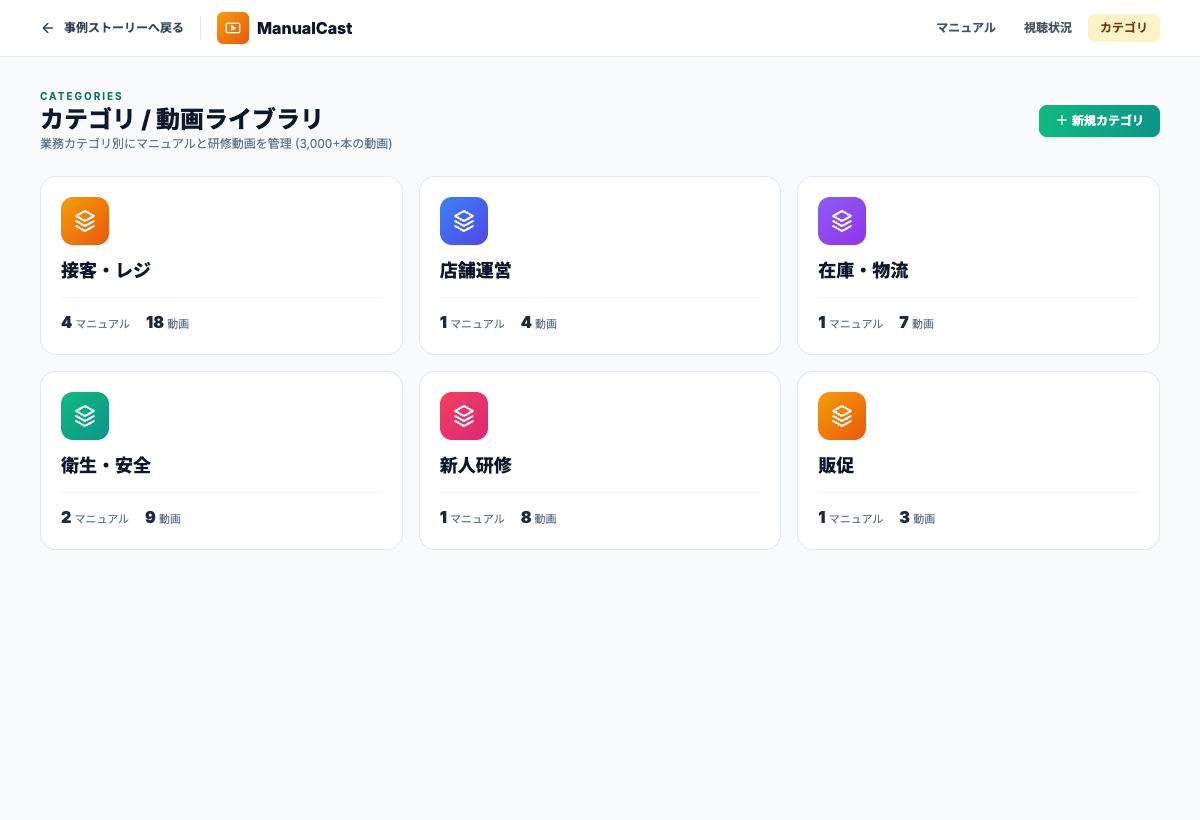Click the green layers icon for 衛生・安全
The height and width of the screenshot is (820, 1200).
click(85, 416)
